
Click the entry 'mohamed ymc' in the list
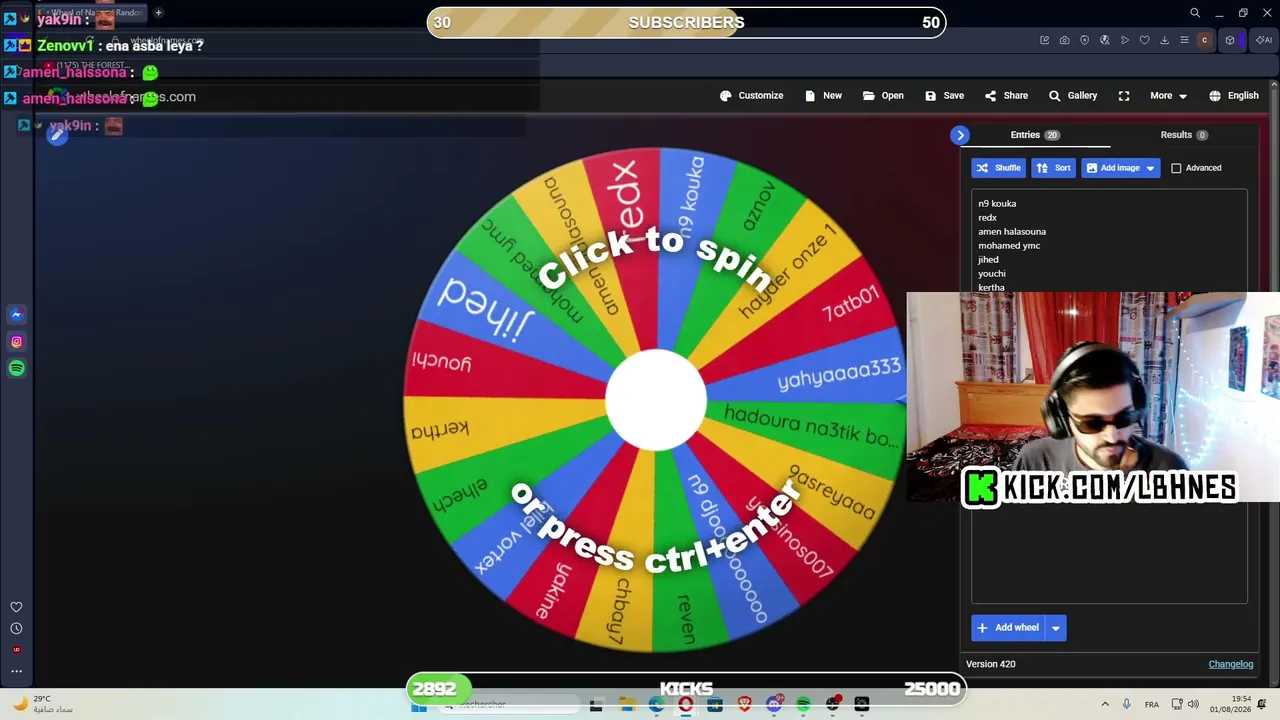pyautogui.click(x=1009, y=246)
